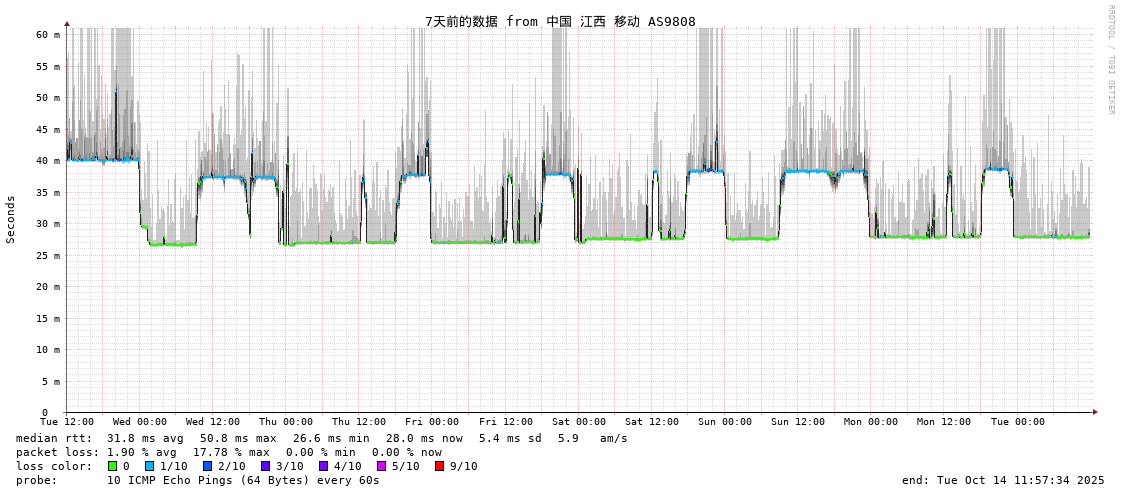Viewport: 1121px width, 494px height.
Task: Click the arrow at the right end of the x-axis
Action: tap(1095, 412)
